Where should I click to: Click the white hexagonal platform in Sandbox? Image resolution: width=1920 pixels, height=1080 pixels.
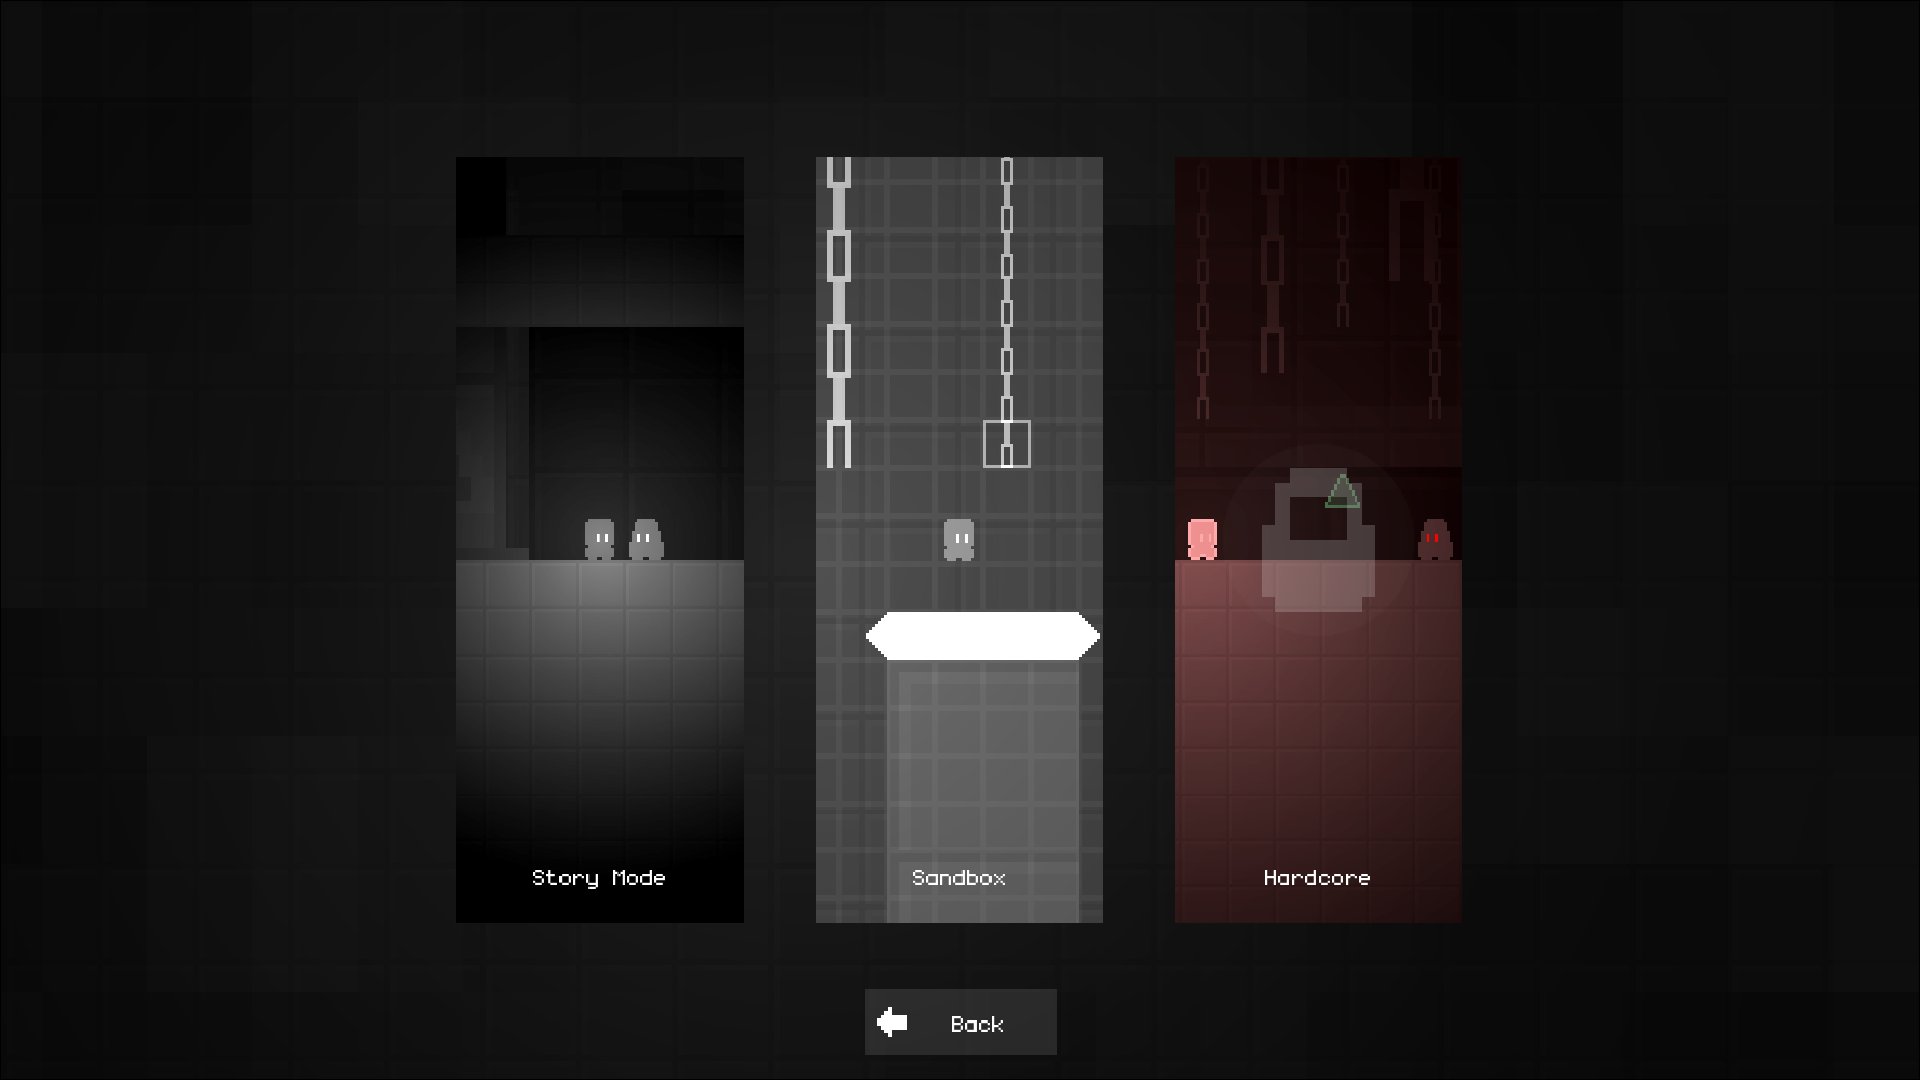pos(983,636)
